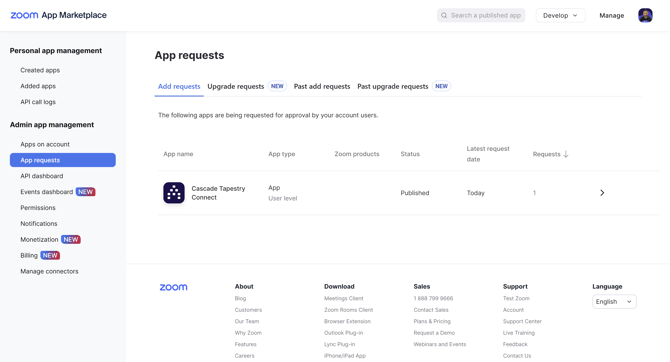This screenshot has width=670, height=362.
Task: Expand the Develop dropdown
Action: 560,15
